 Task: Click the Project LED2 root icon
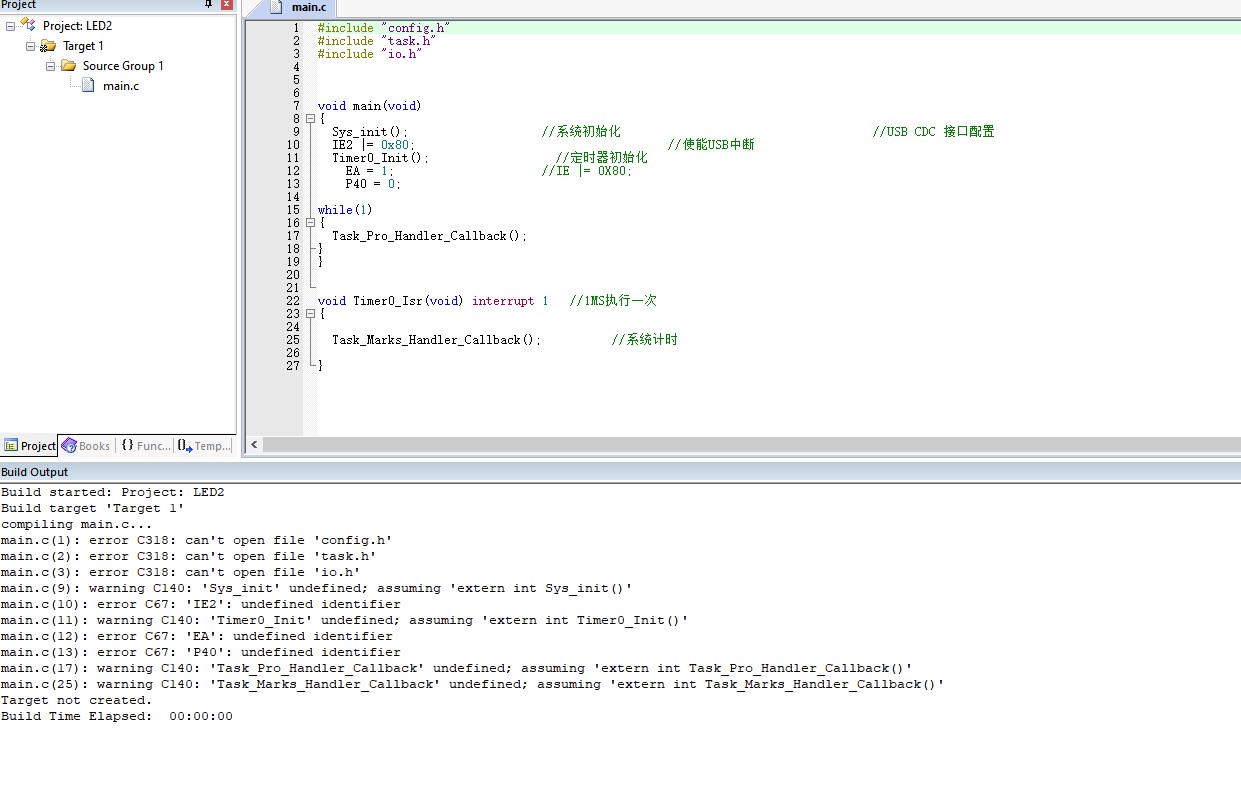(x=28, y=25)
